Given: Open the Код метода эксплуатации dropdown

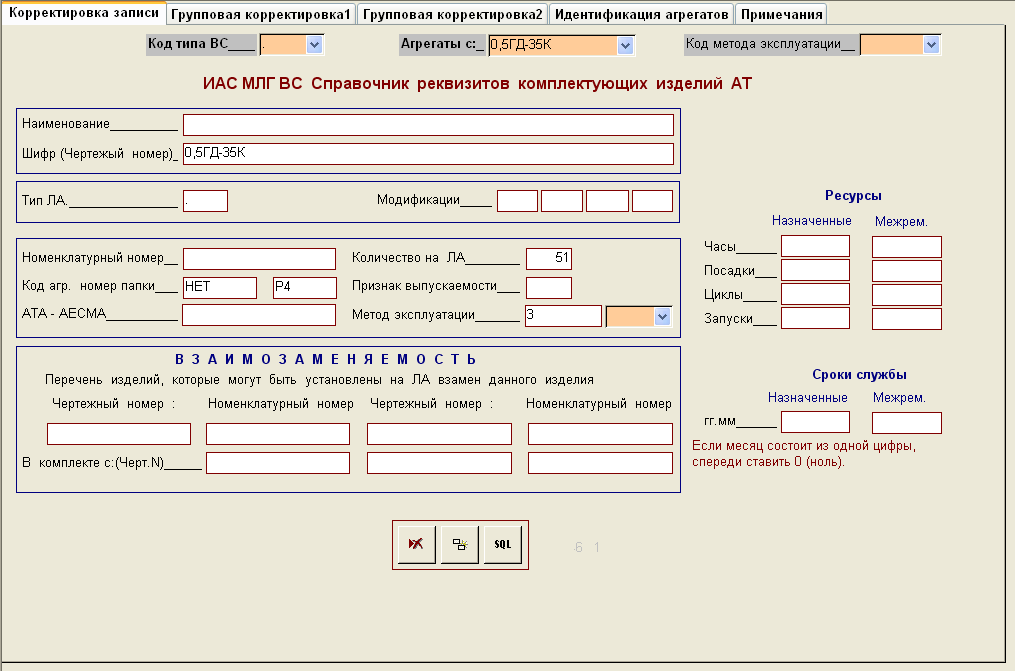Looking at the screenshot, I should [x=931, y=44].
